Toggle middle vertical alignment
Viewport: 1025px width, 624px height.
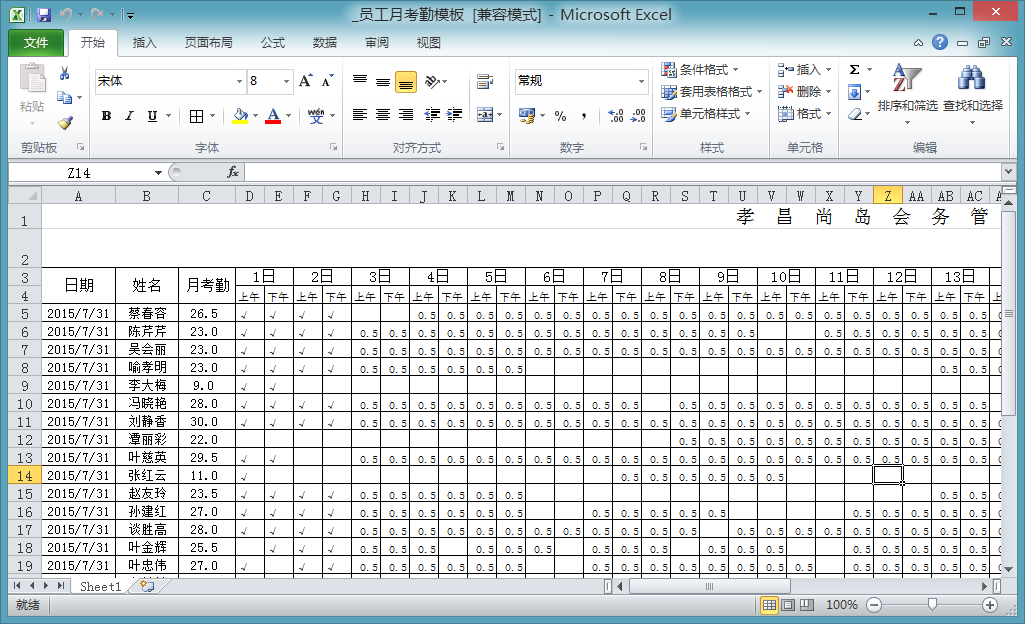[382, 81]
